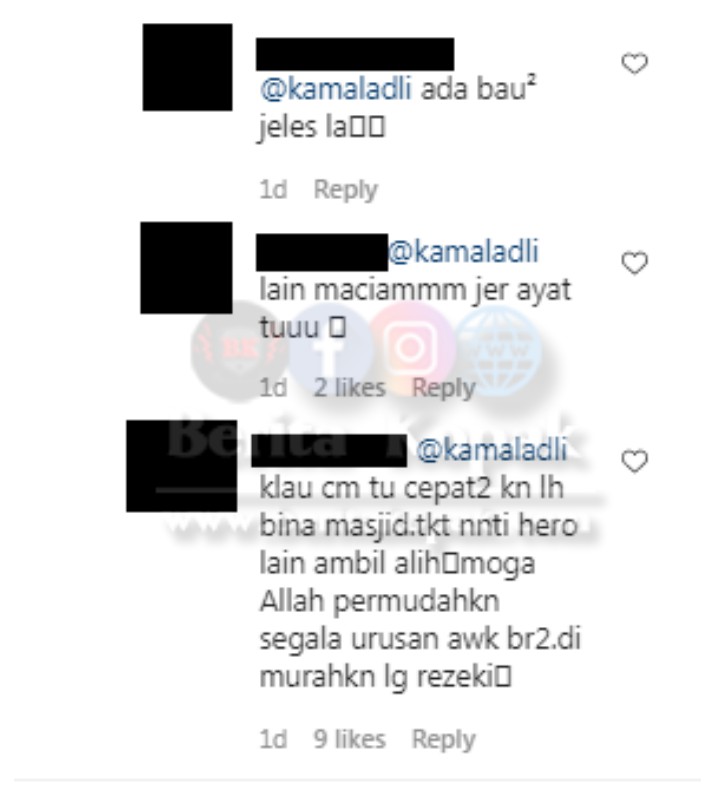Open third commenter's redacted username
The image size is (715, 800).
329,451
